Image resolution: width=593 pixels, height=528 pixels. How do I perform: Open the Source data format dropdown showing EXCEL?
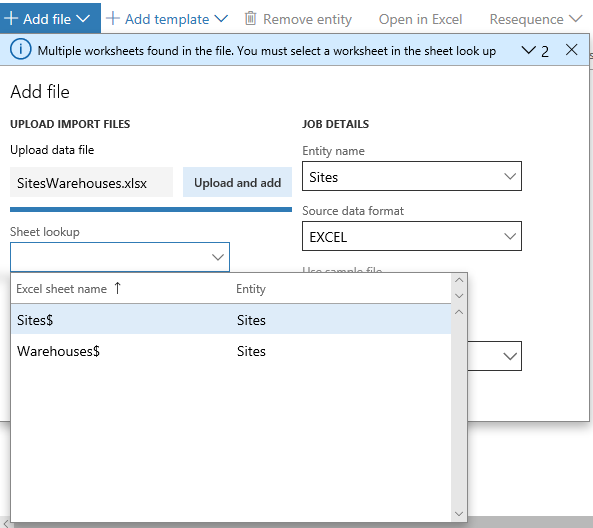click(x=412, y=236)
